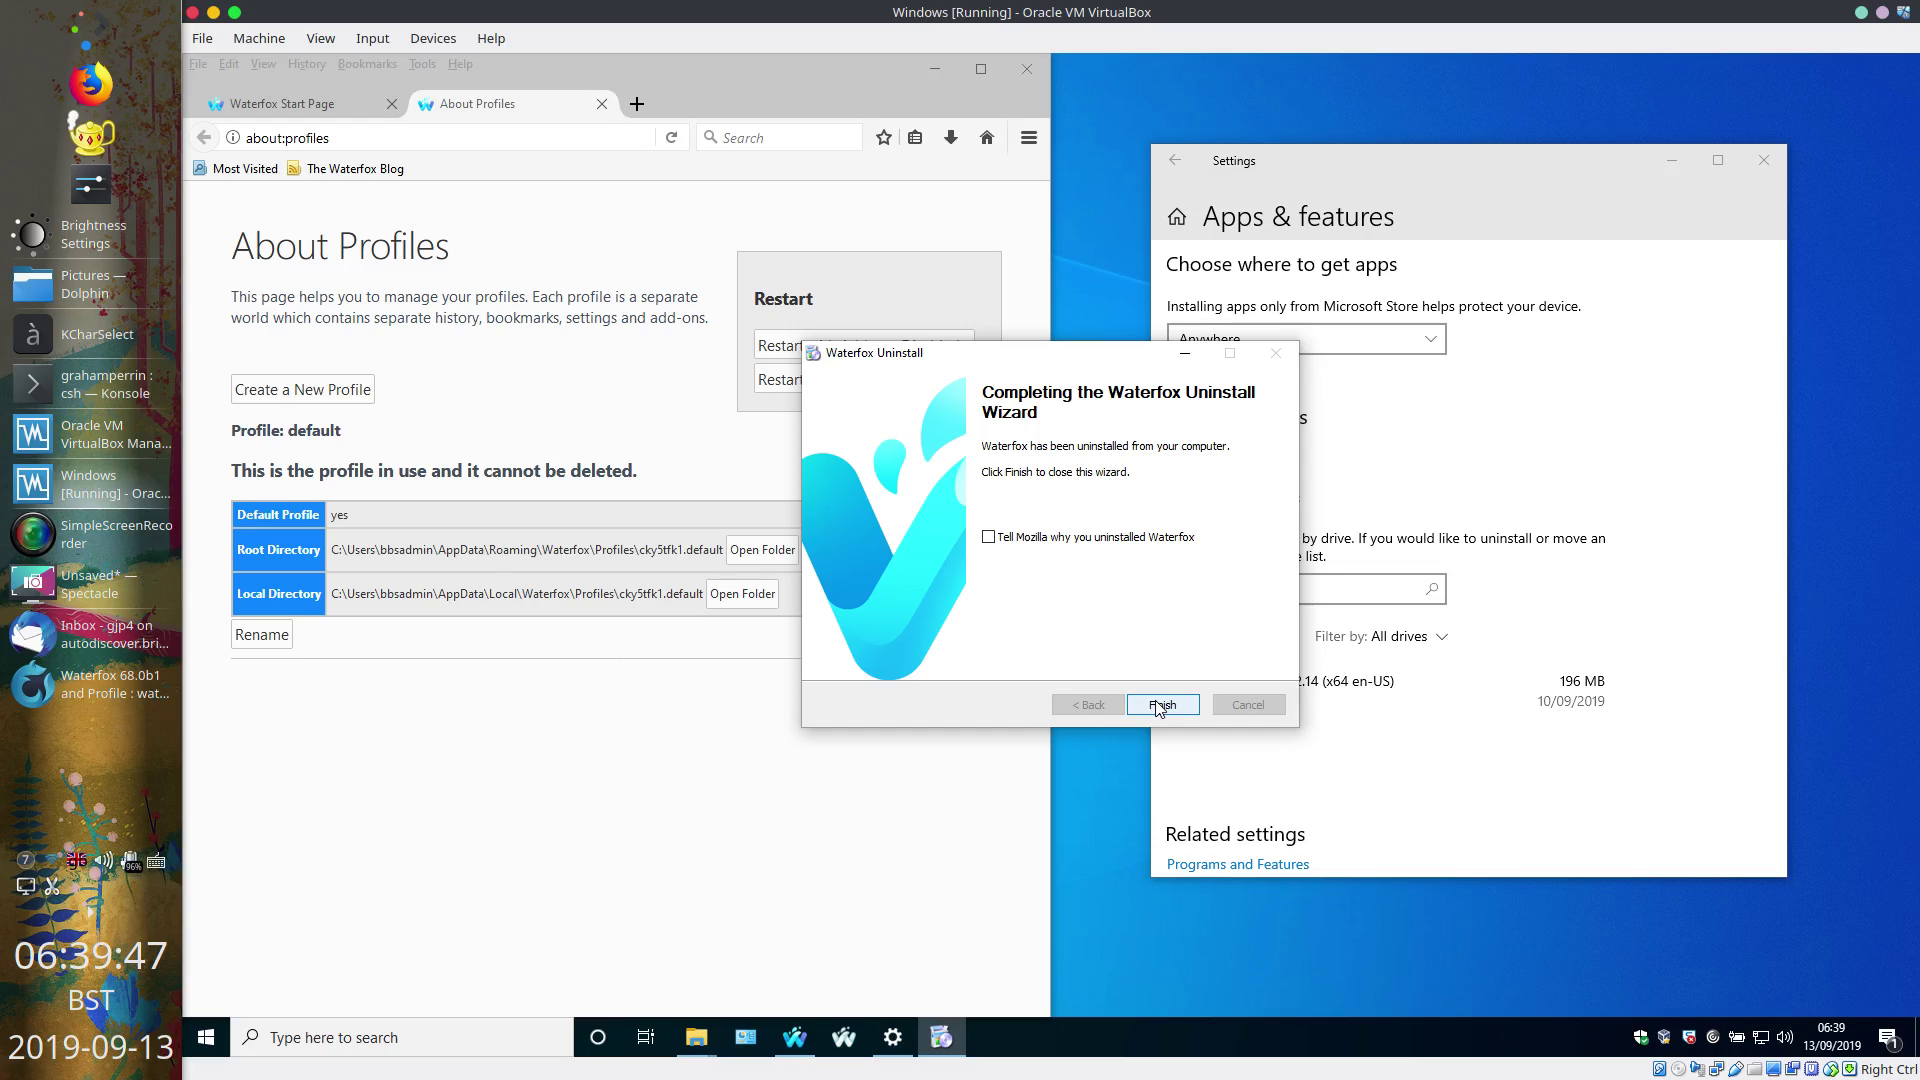Open the Waterfox hamburger menu
This screenshot has width=1920, height=1080.
tap(1029, 137)
